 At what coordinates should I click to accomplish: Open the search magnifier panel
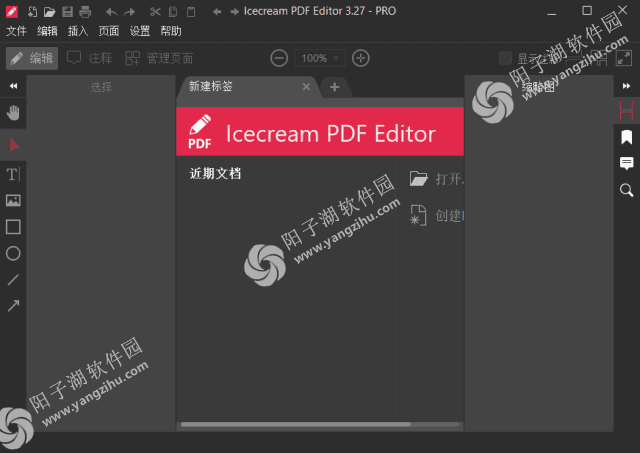pos(627,190)
